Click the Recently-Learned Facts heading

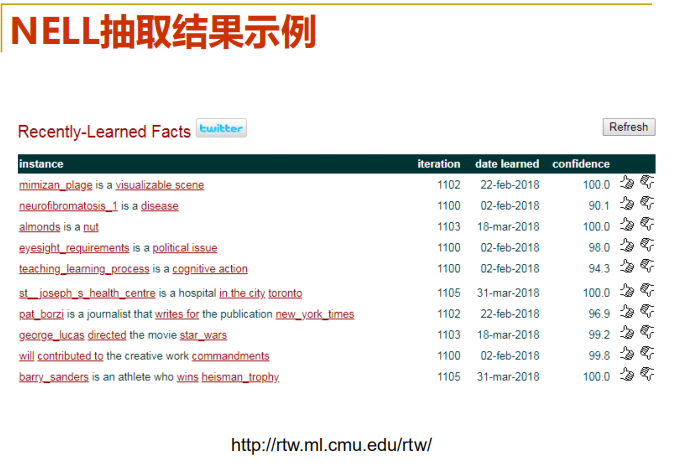pyautogui.click(x=104, y=132)
